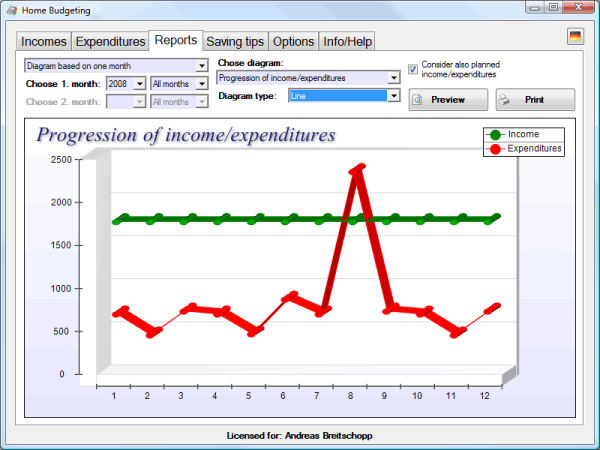Click the Preview button

(448, 100)
